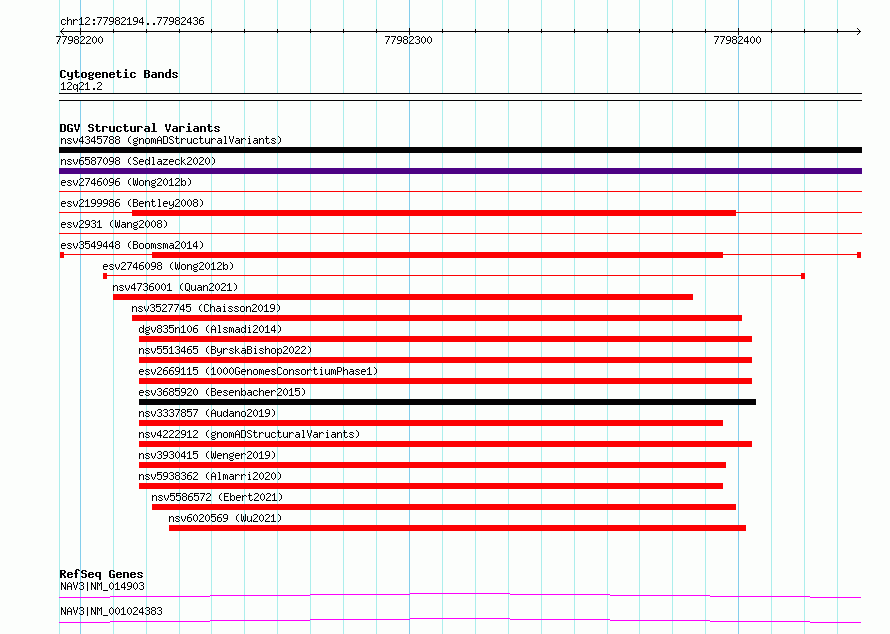Viewport: 890px width, 634px height.
Task: Select the red esv2199986 variant bar
Action: (434, 213)
